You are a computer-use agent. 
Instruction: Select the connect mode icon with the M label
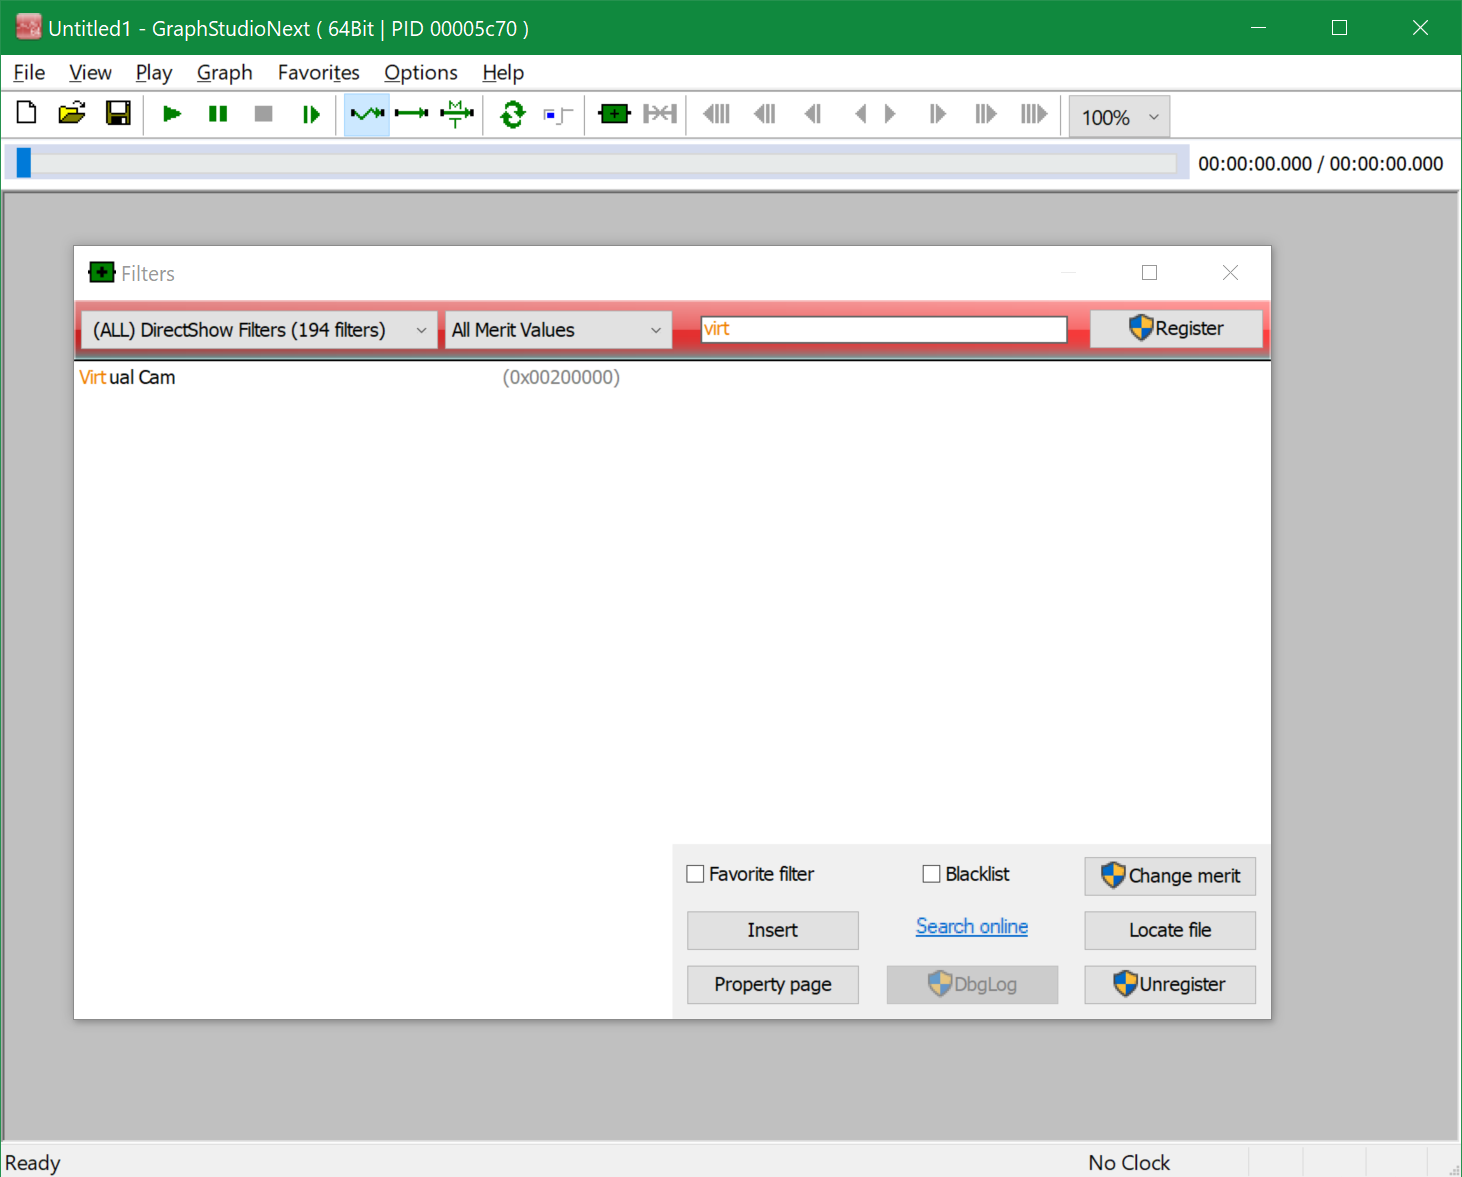tap(457, 114)
